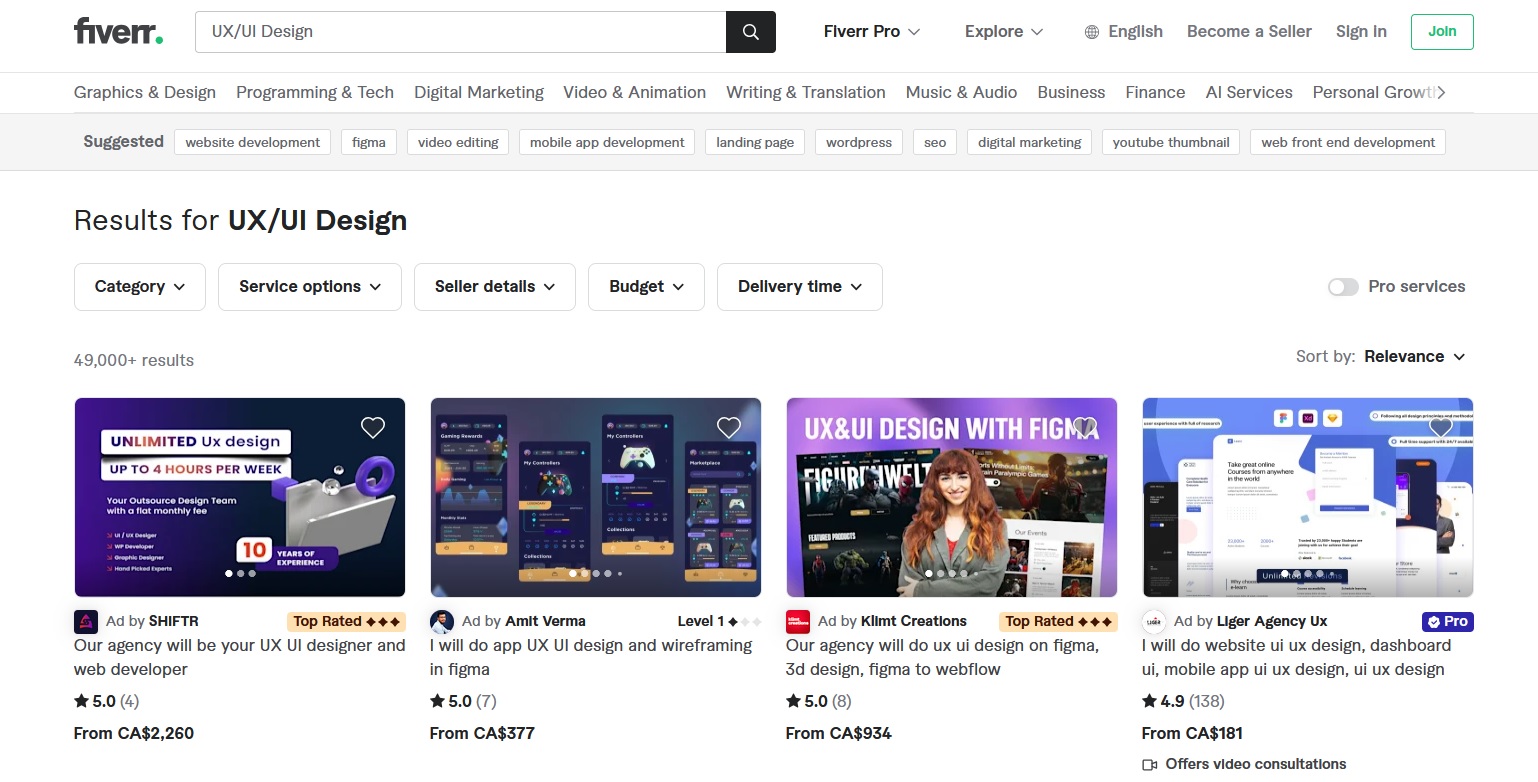Click Sign In link
Viewport: 1538px width, 782px height.
click(x=1361, y=32)
